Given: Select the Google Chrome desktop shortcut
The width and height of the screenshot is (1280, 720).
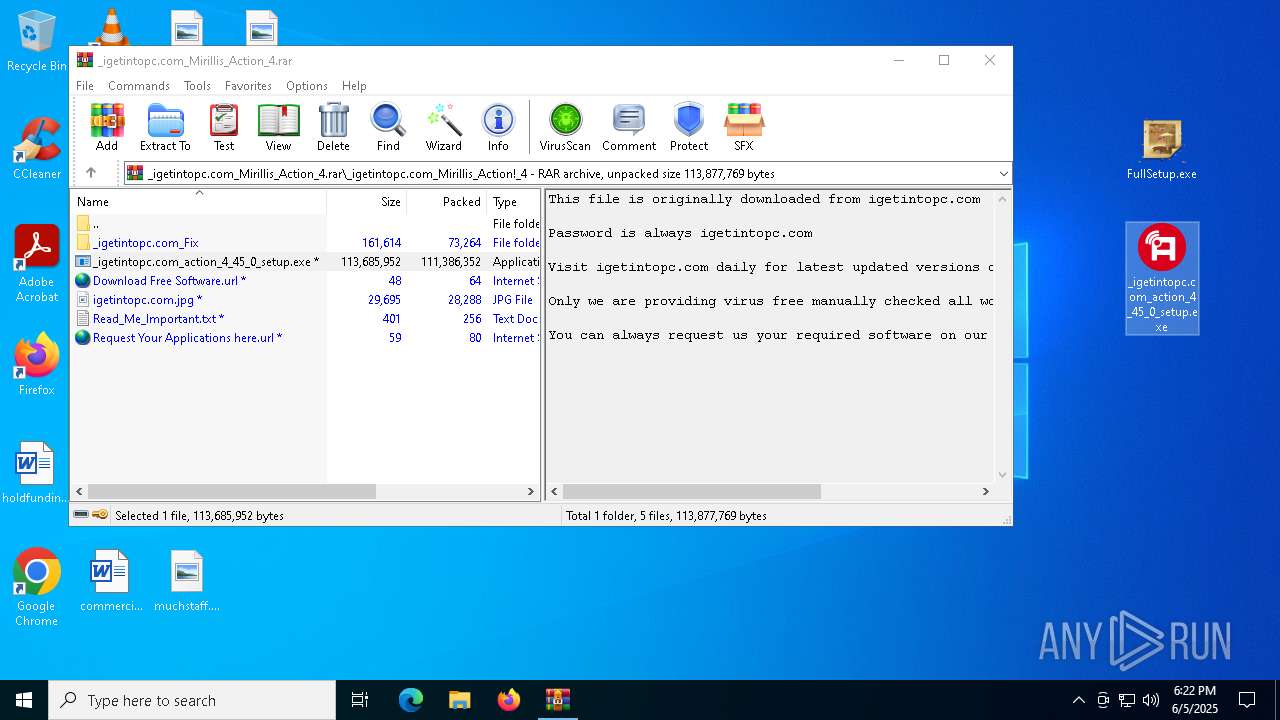Looking at the screenshot, I should tap(37, 588).
